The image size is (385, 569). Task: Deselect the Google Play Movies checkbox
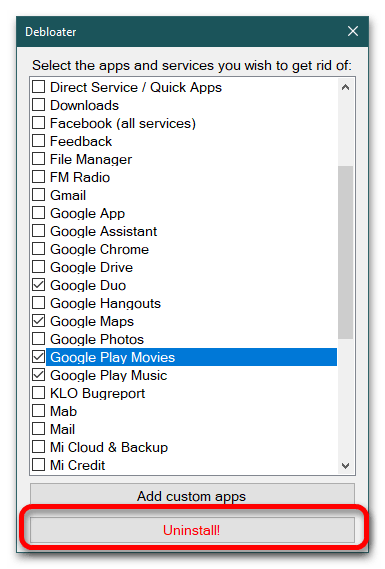tap(38, 357)
